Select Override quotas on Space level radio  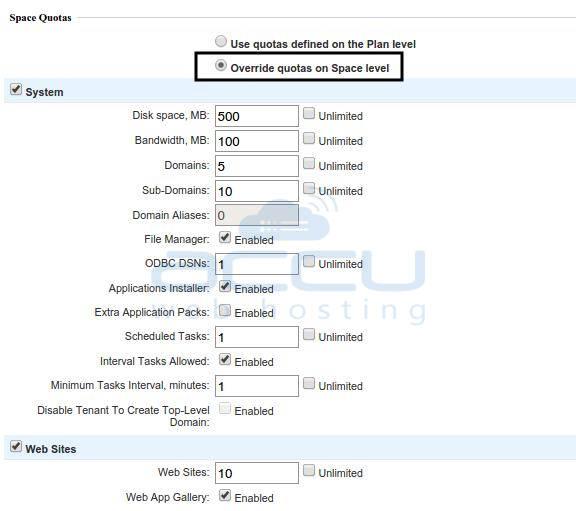tap(221, 65)
